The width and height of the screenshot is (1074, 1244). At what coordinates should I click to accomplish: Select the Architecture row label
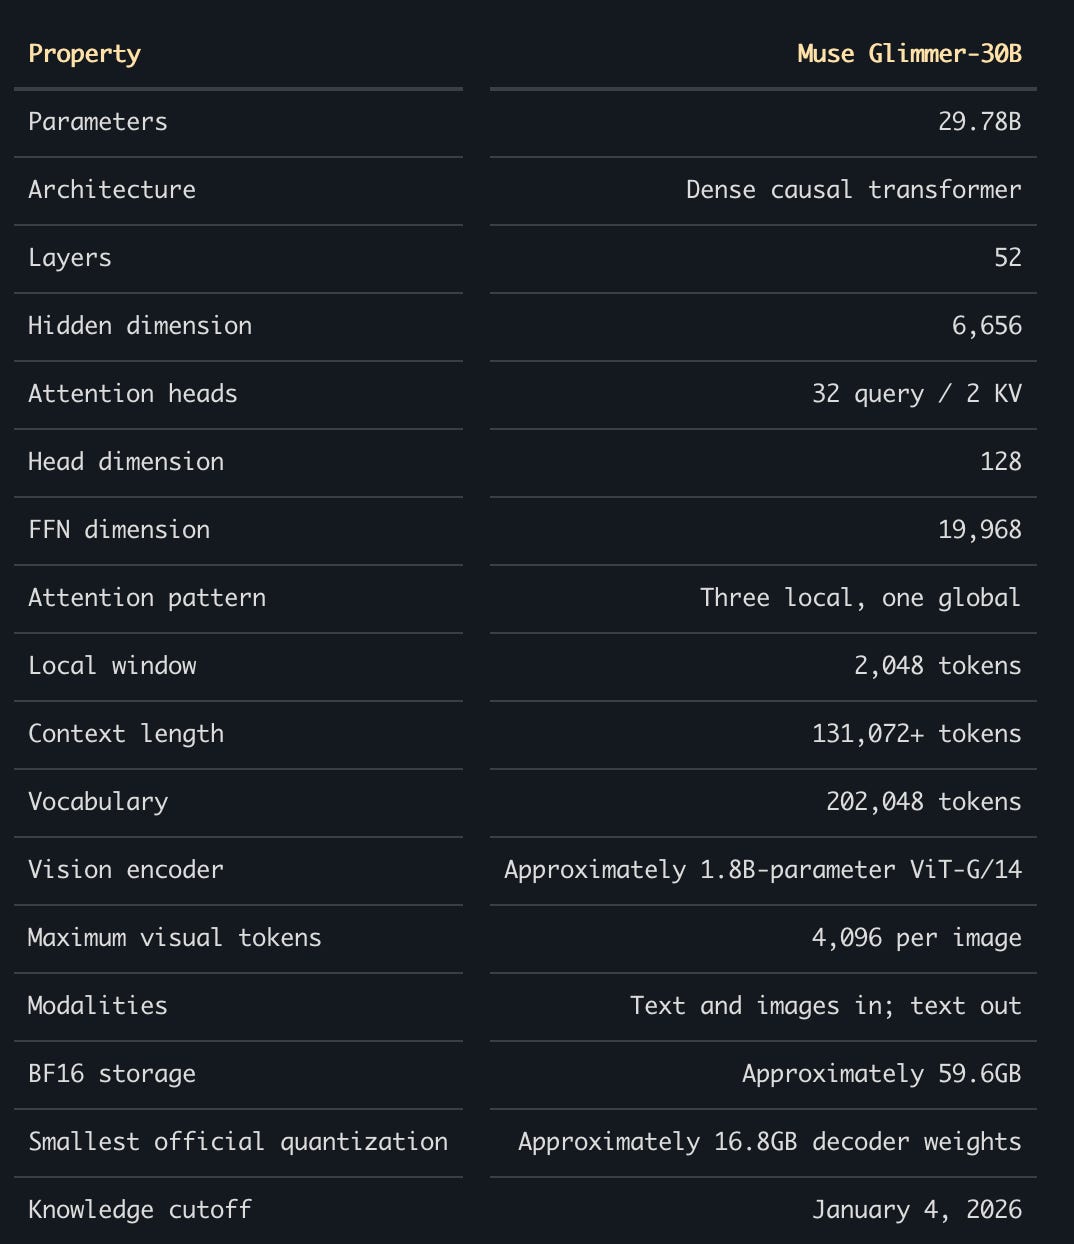[112, 190]
